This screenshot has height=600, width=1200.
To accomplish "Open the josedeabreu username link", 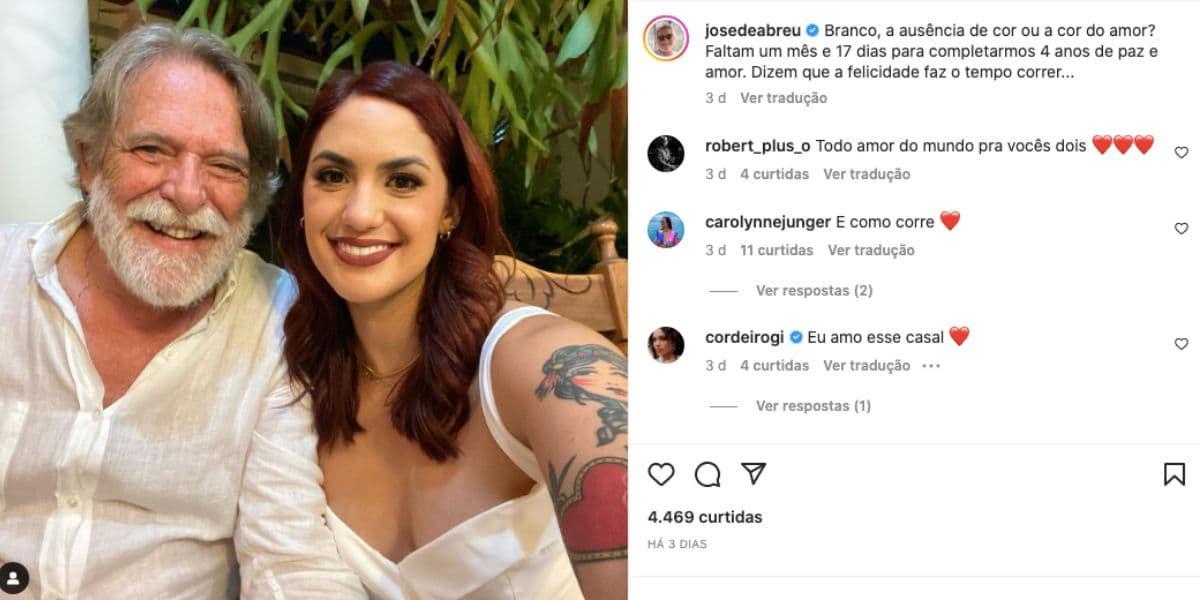I will [x=752, y=30].
